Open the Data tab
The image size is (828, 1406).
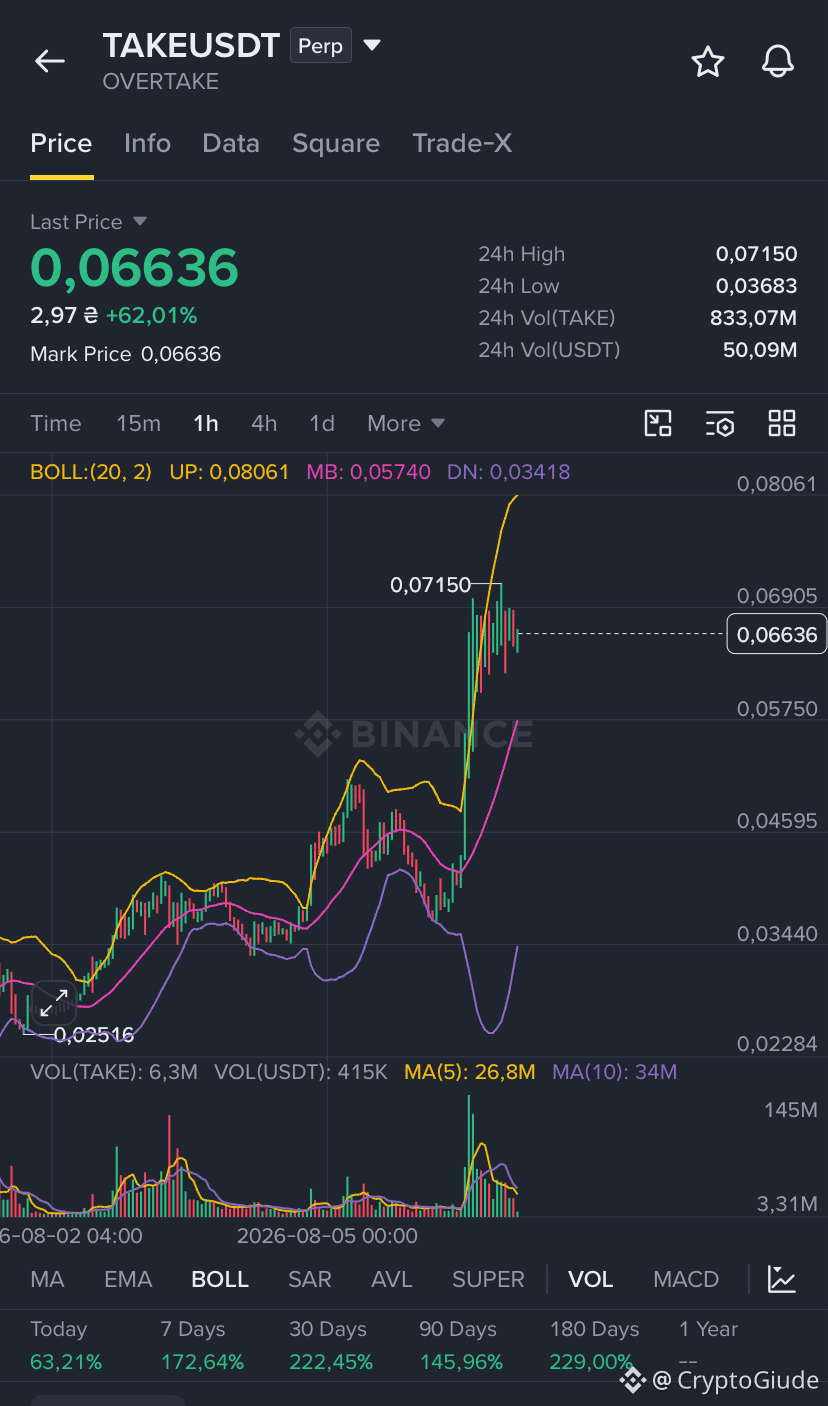(231, 143)
